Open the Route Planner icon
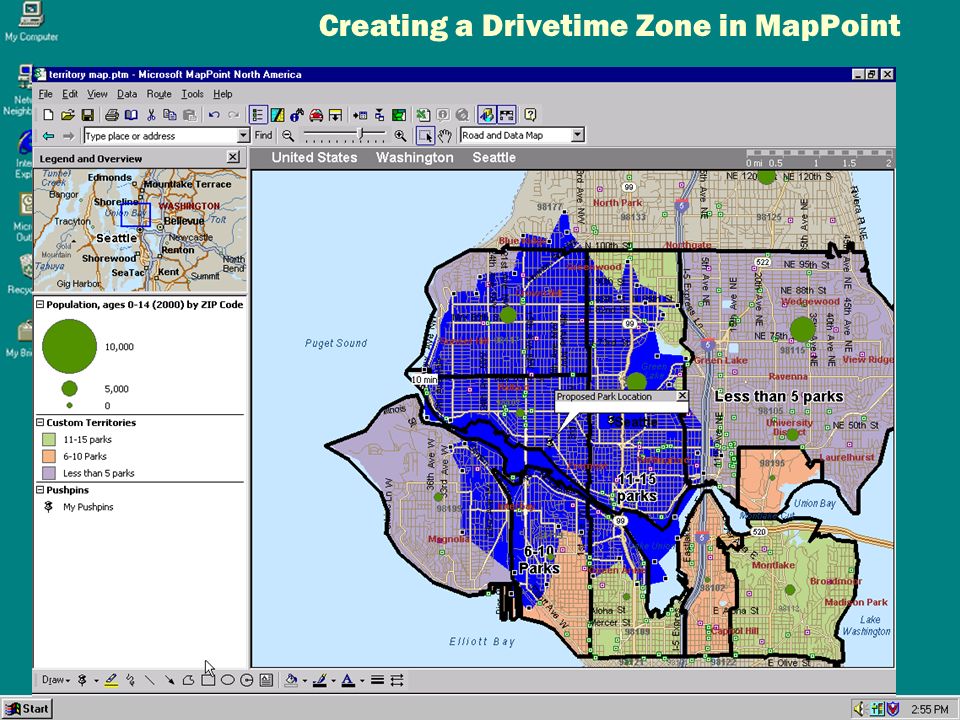Viewport: 960px width, 720px height. click(277, 115)
